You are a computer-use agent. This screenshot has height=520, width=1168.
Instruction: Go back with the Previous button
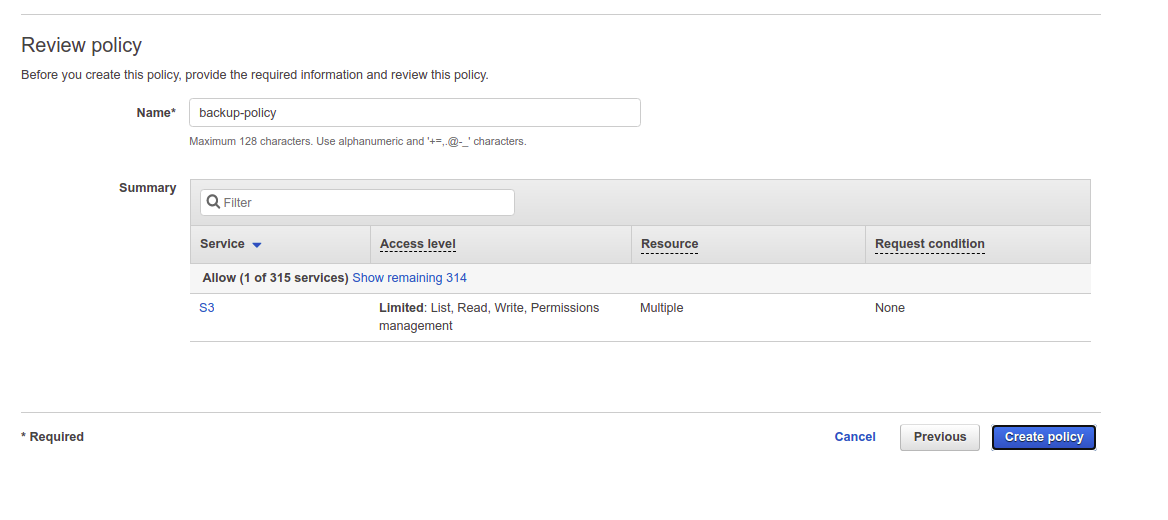[939, 437]
